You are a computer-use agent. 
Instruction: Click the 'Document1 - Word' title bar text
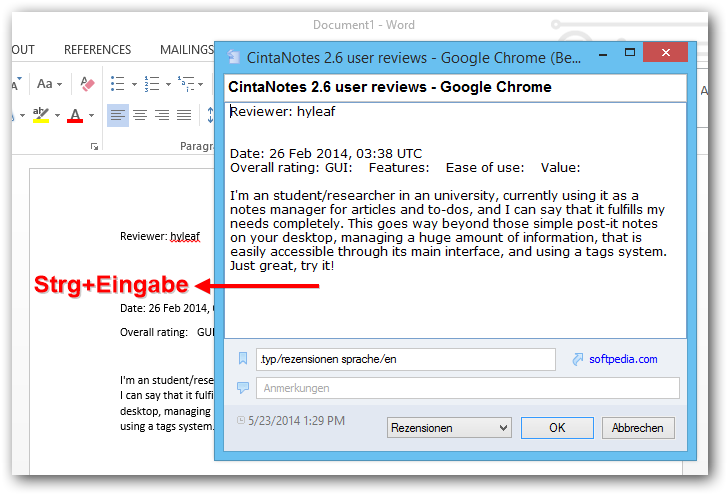[x=364, y=25]
